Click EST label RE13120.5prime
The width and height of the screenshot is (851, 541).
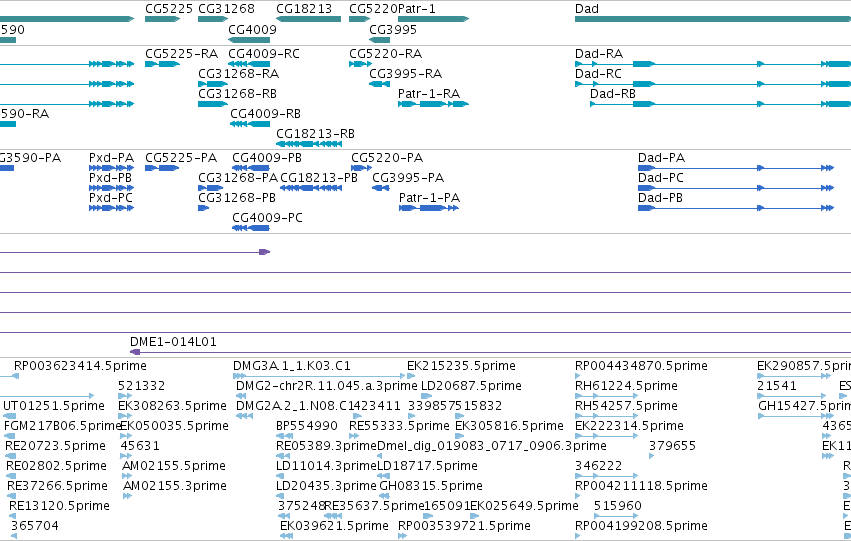(59, 506)
